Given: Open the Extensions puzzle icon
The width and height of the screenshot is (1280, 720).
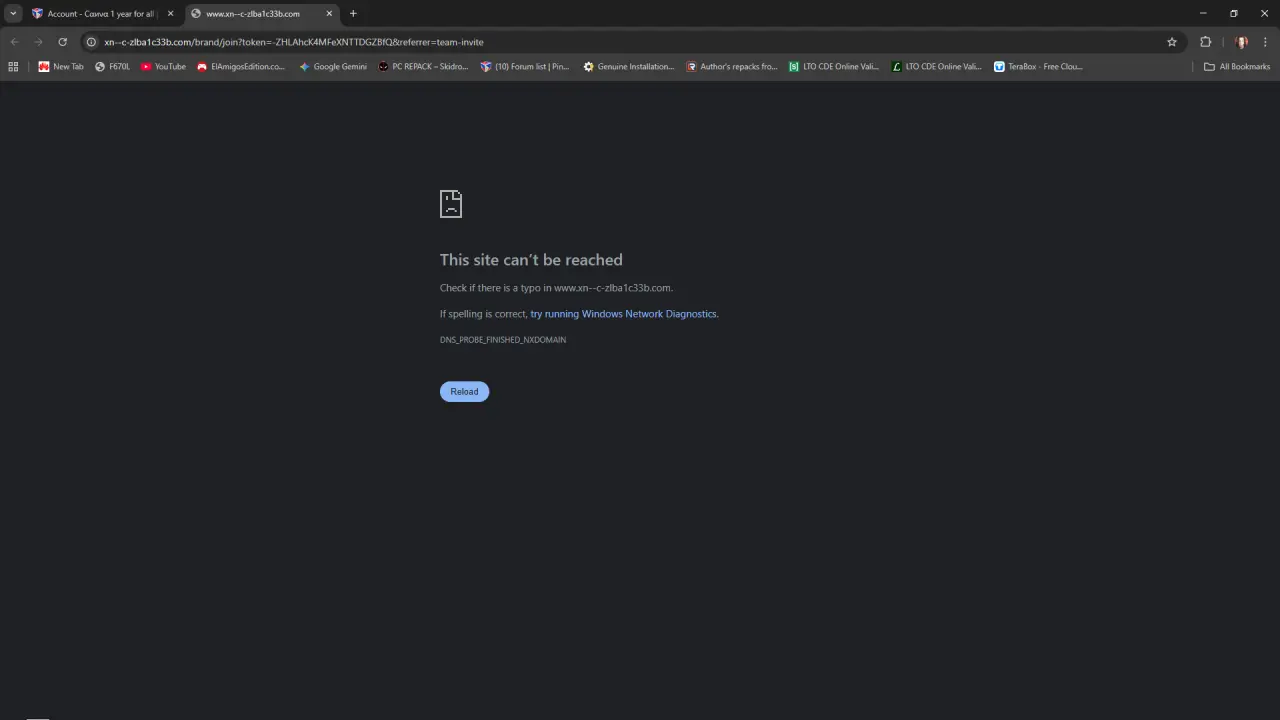Looking at the screenshot, I should pyautogui.click(x=1205, y=42).
